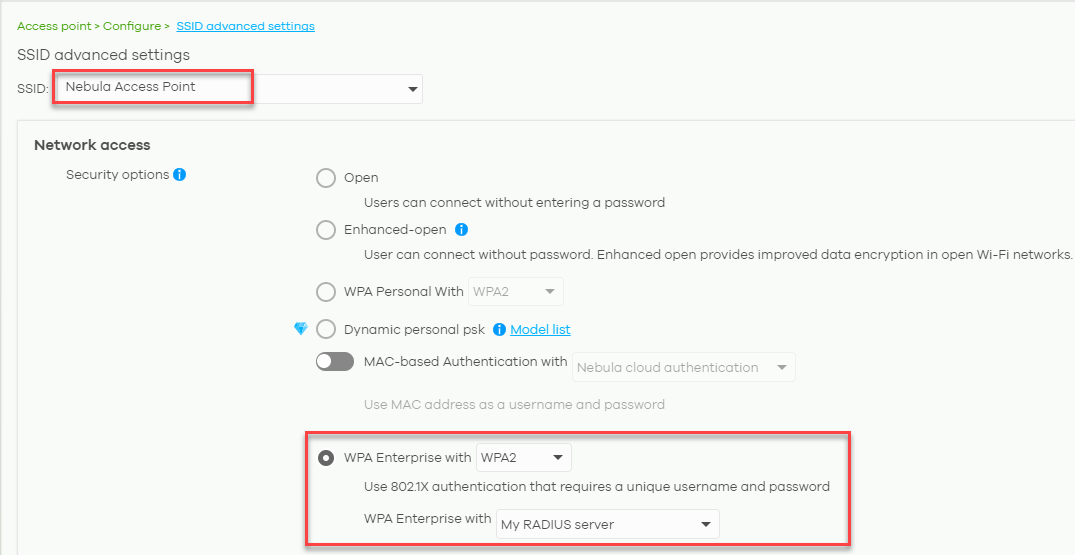Select the WPA Enterprise with radio button
The height and width of the screenshot is (555, 1075).
click(x=326, y=458)
